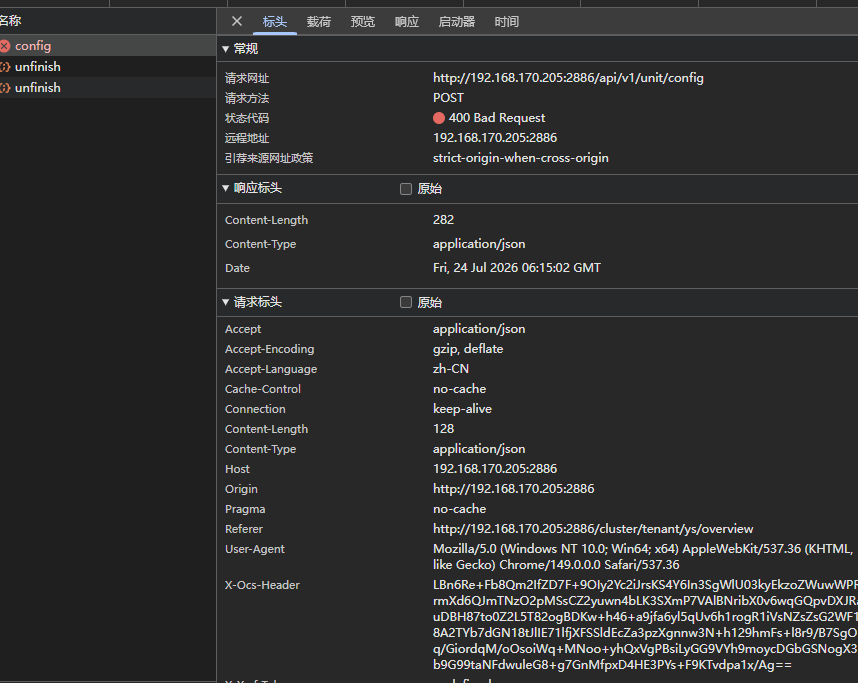
Task: Open the 时间 tab
Action: tap(507, 22)
